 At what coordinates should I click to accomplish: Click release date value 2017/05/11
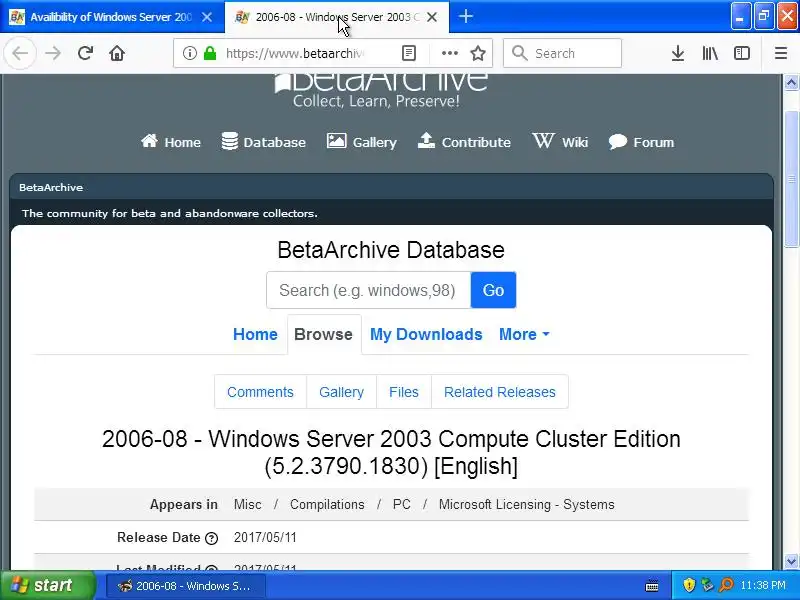265,538
